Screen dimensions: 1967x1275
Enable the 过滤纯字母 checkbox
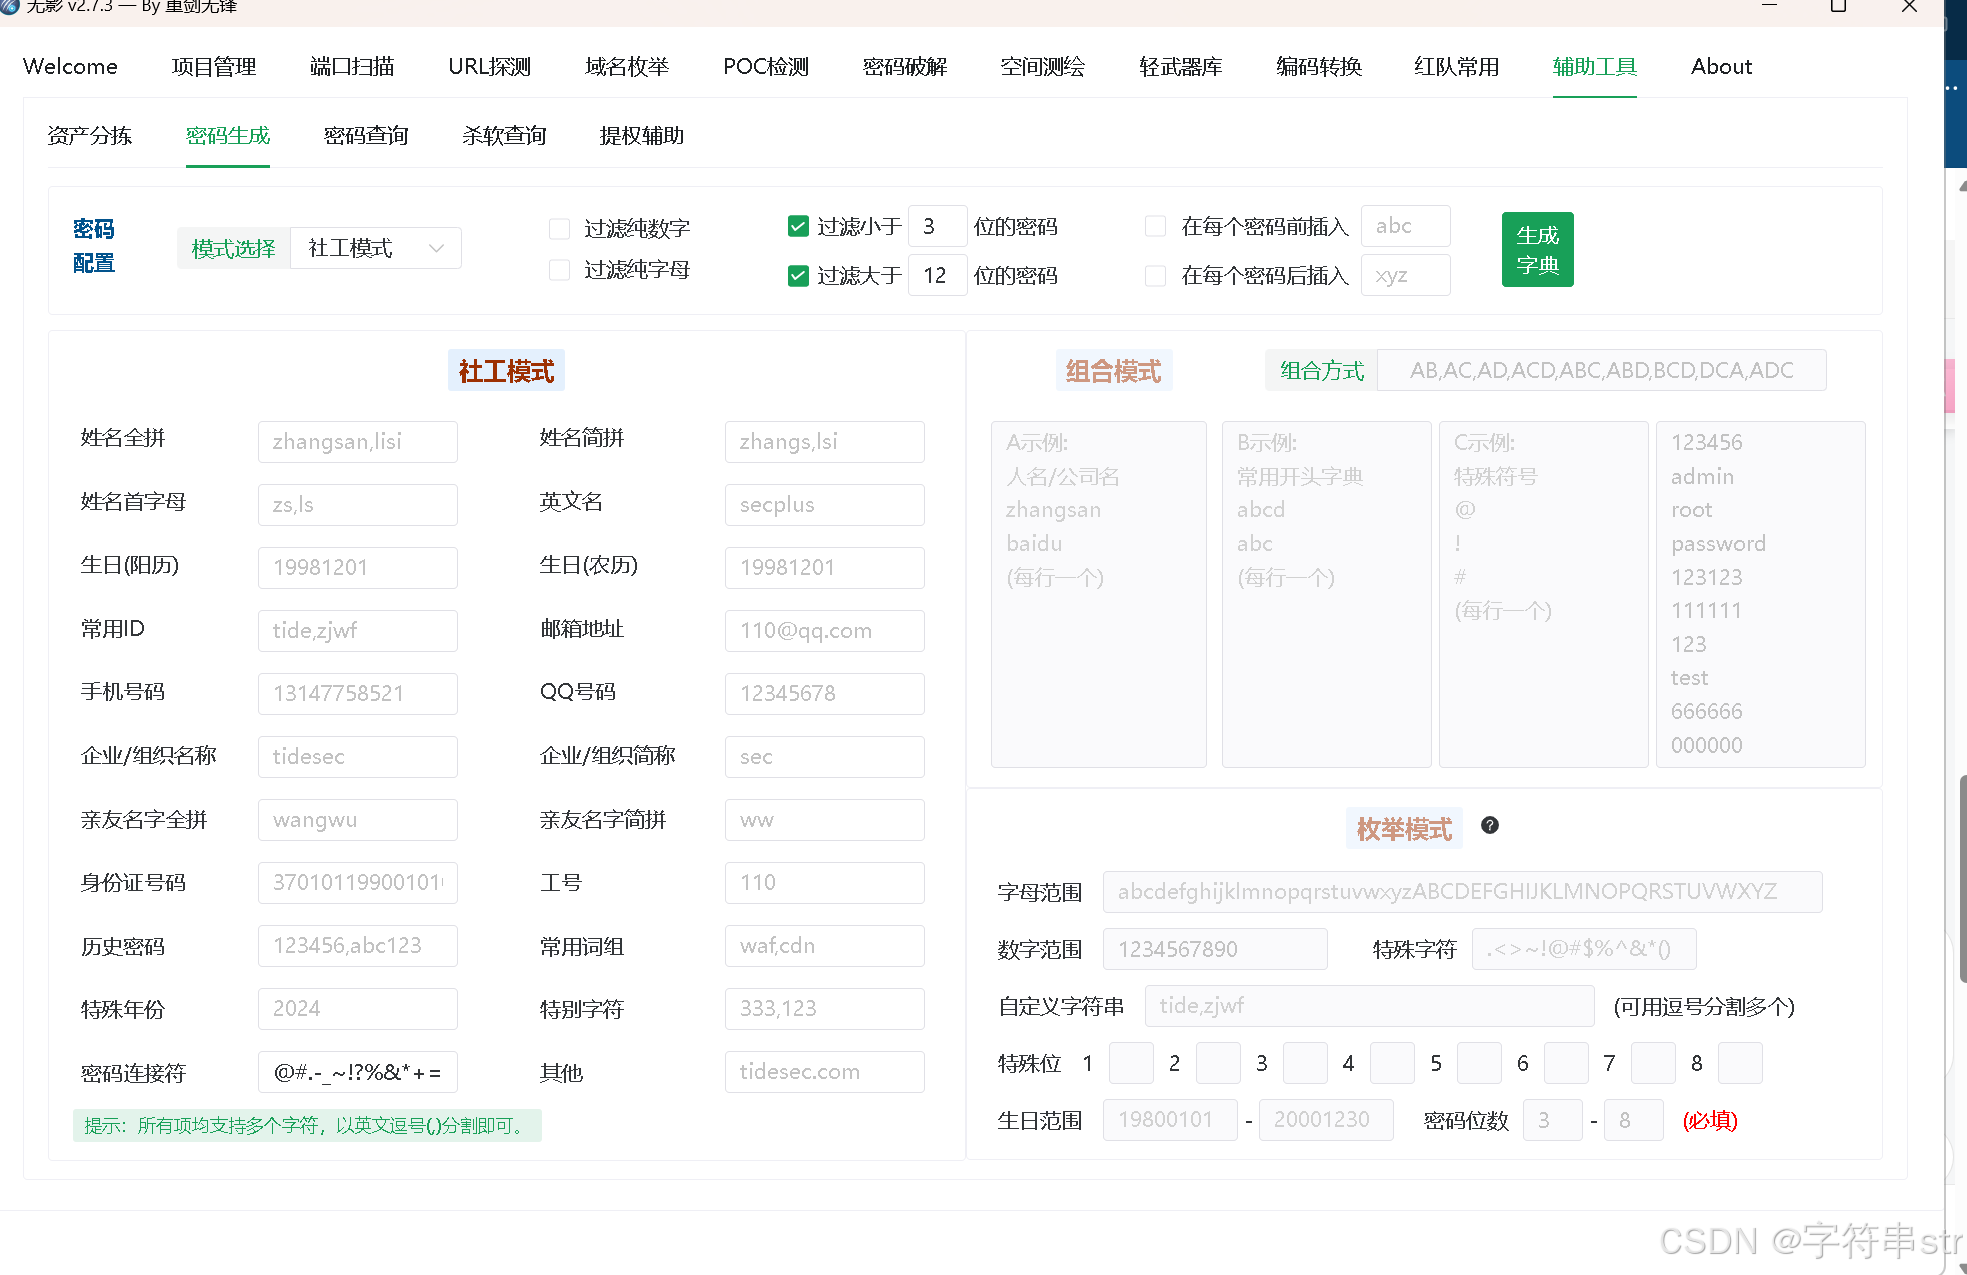click(x=560, y=270)
